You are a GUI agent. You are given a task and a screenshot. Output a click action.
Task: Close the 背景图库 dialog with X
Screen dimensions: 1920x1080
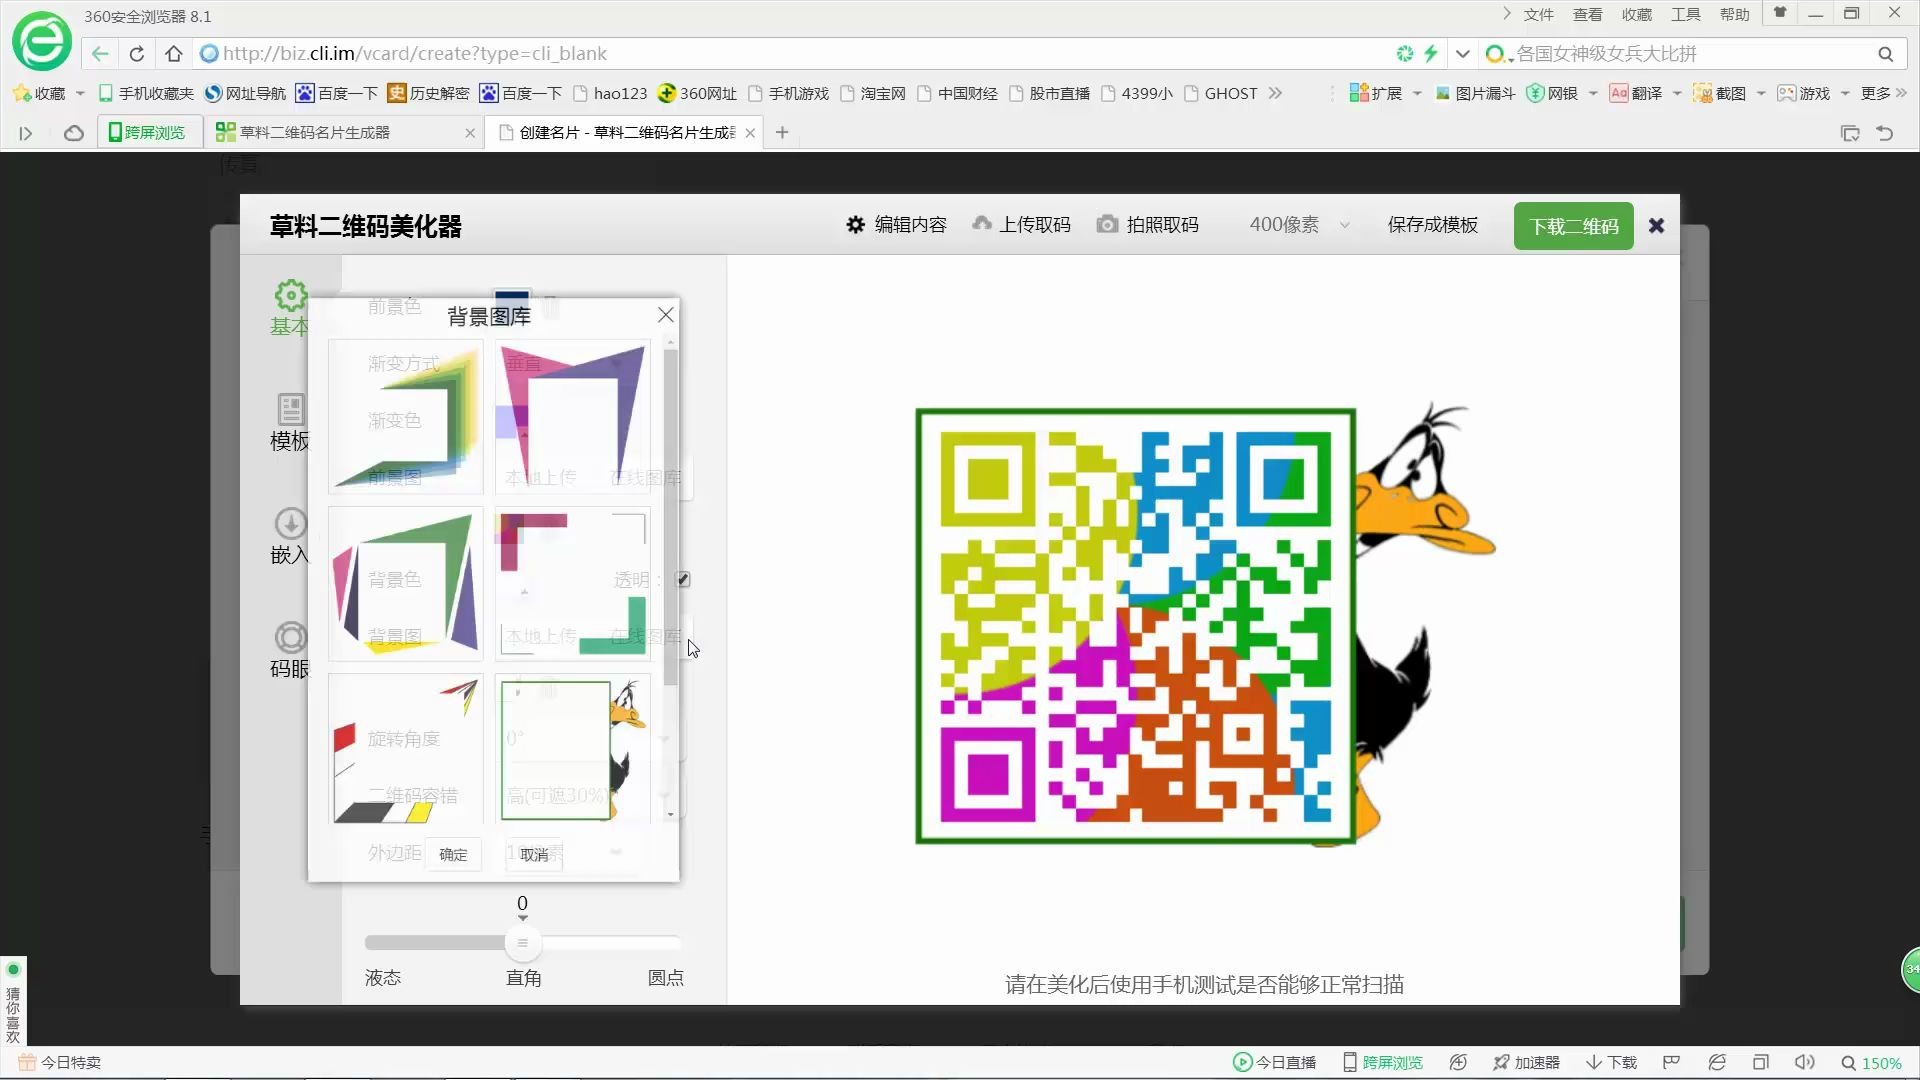666,315
